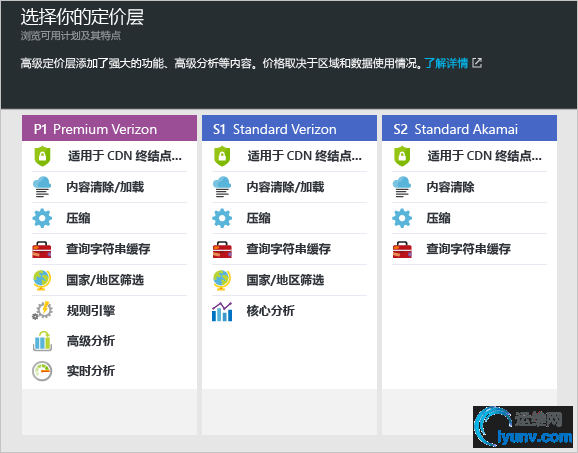Viewport: 578px width, 453px height.
Task: Click the 核心分析 feature text
Action: 271,311
